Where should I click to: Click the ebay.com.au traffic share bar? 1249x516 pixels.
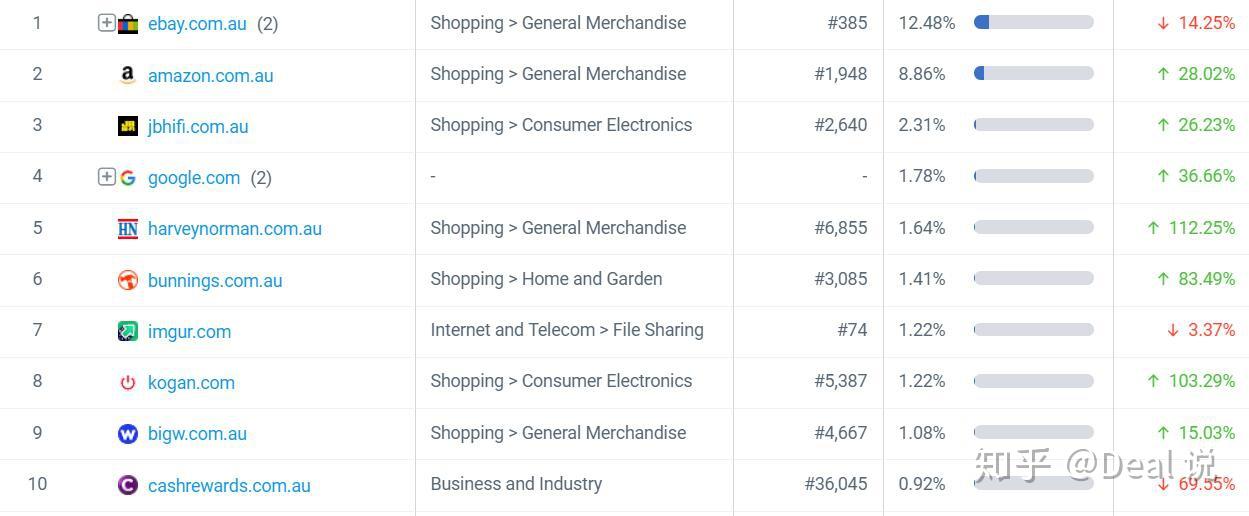pos(1033,22)
